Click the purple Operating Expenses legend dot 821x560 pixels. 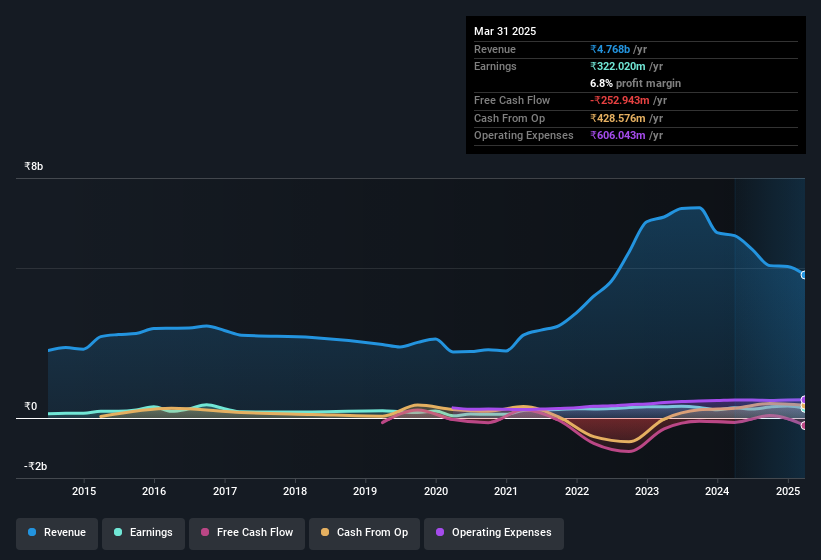[x=440, y=532]
